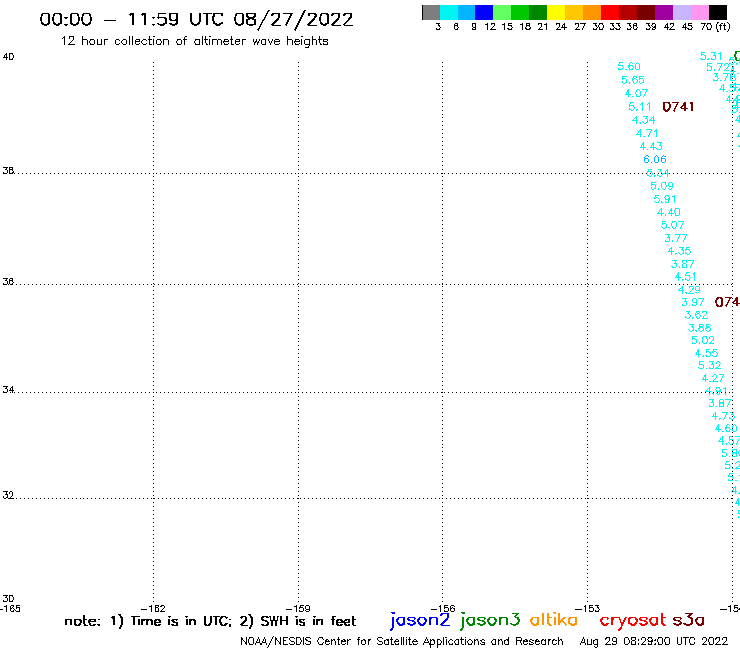Click the green jason3 satellite label
This screenshot has width=740, height=650.
coord(490,620)
